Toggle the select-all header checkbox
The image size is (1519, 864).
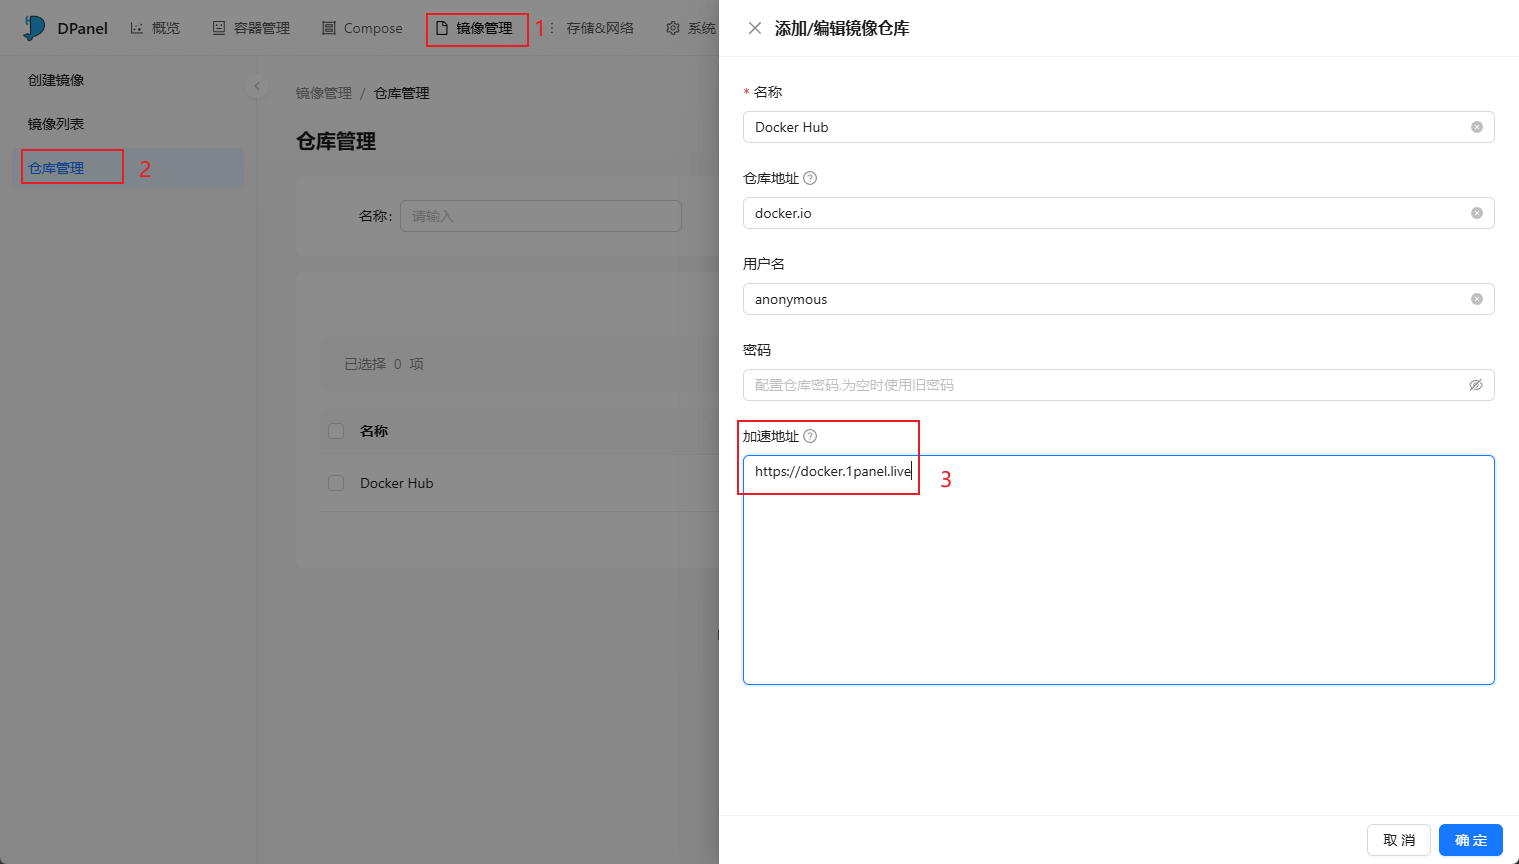pyautogui.click(x=336, y=431)
